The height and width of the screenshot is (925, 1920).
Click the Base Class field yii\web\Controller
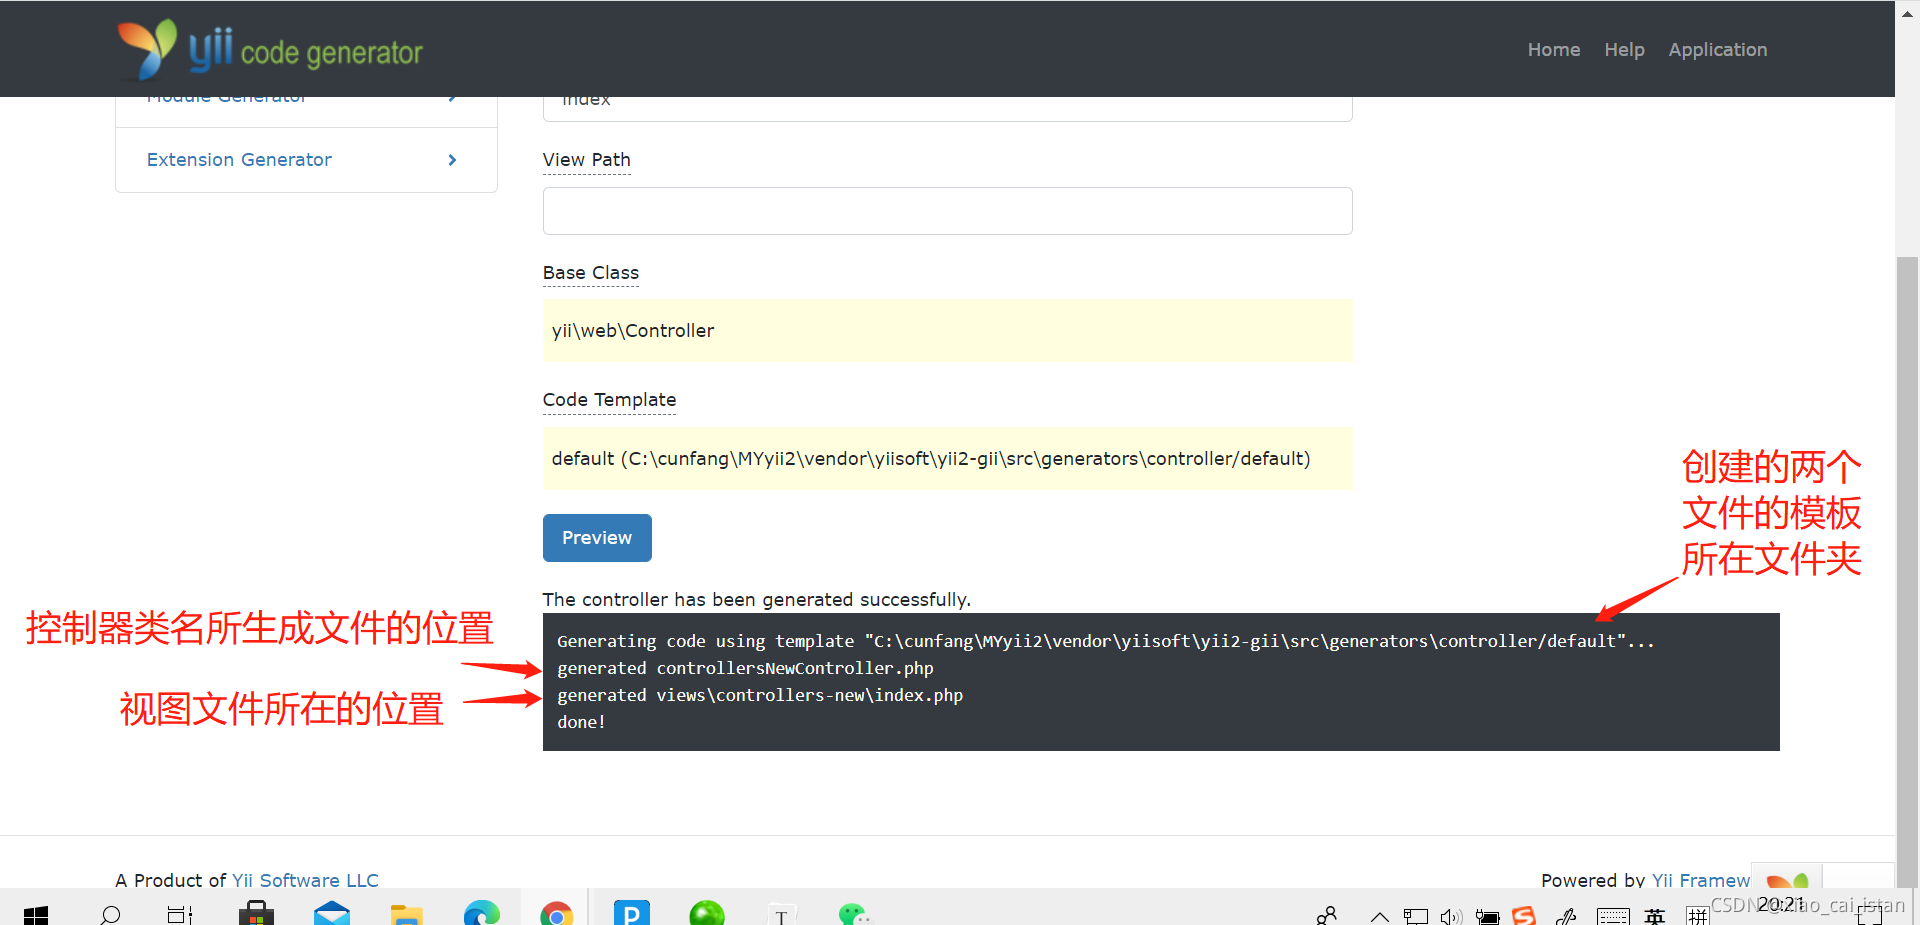tap(947, 331)
